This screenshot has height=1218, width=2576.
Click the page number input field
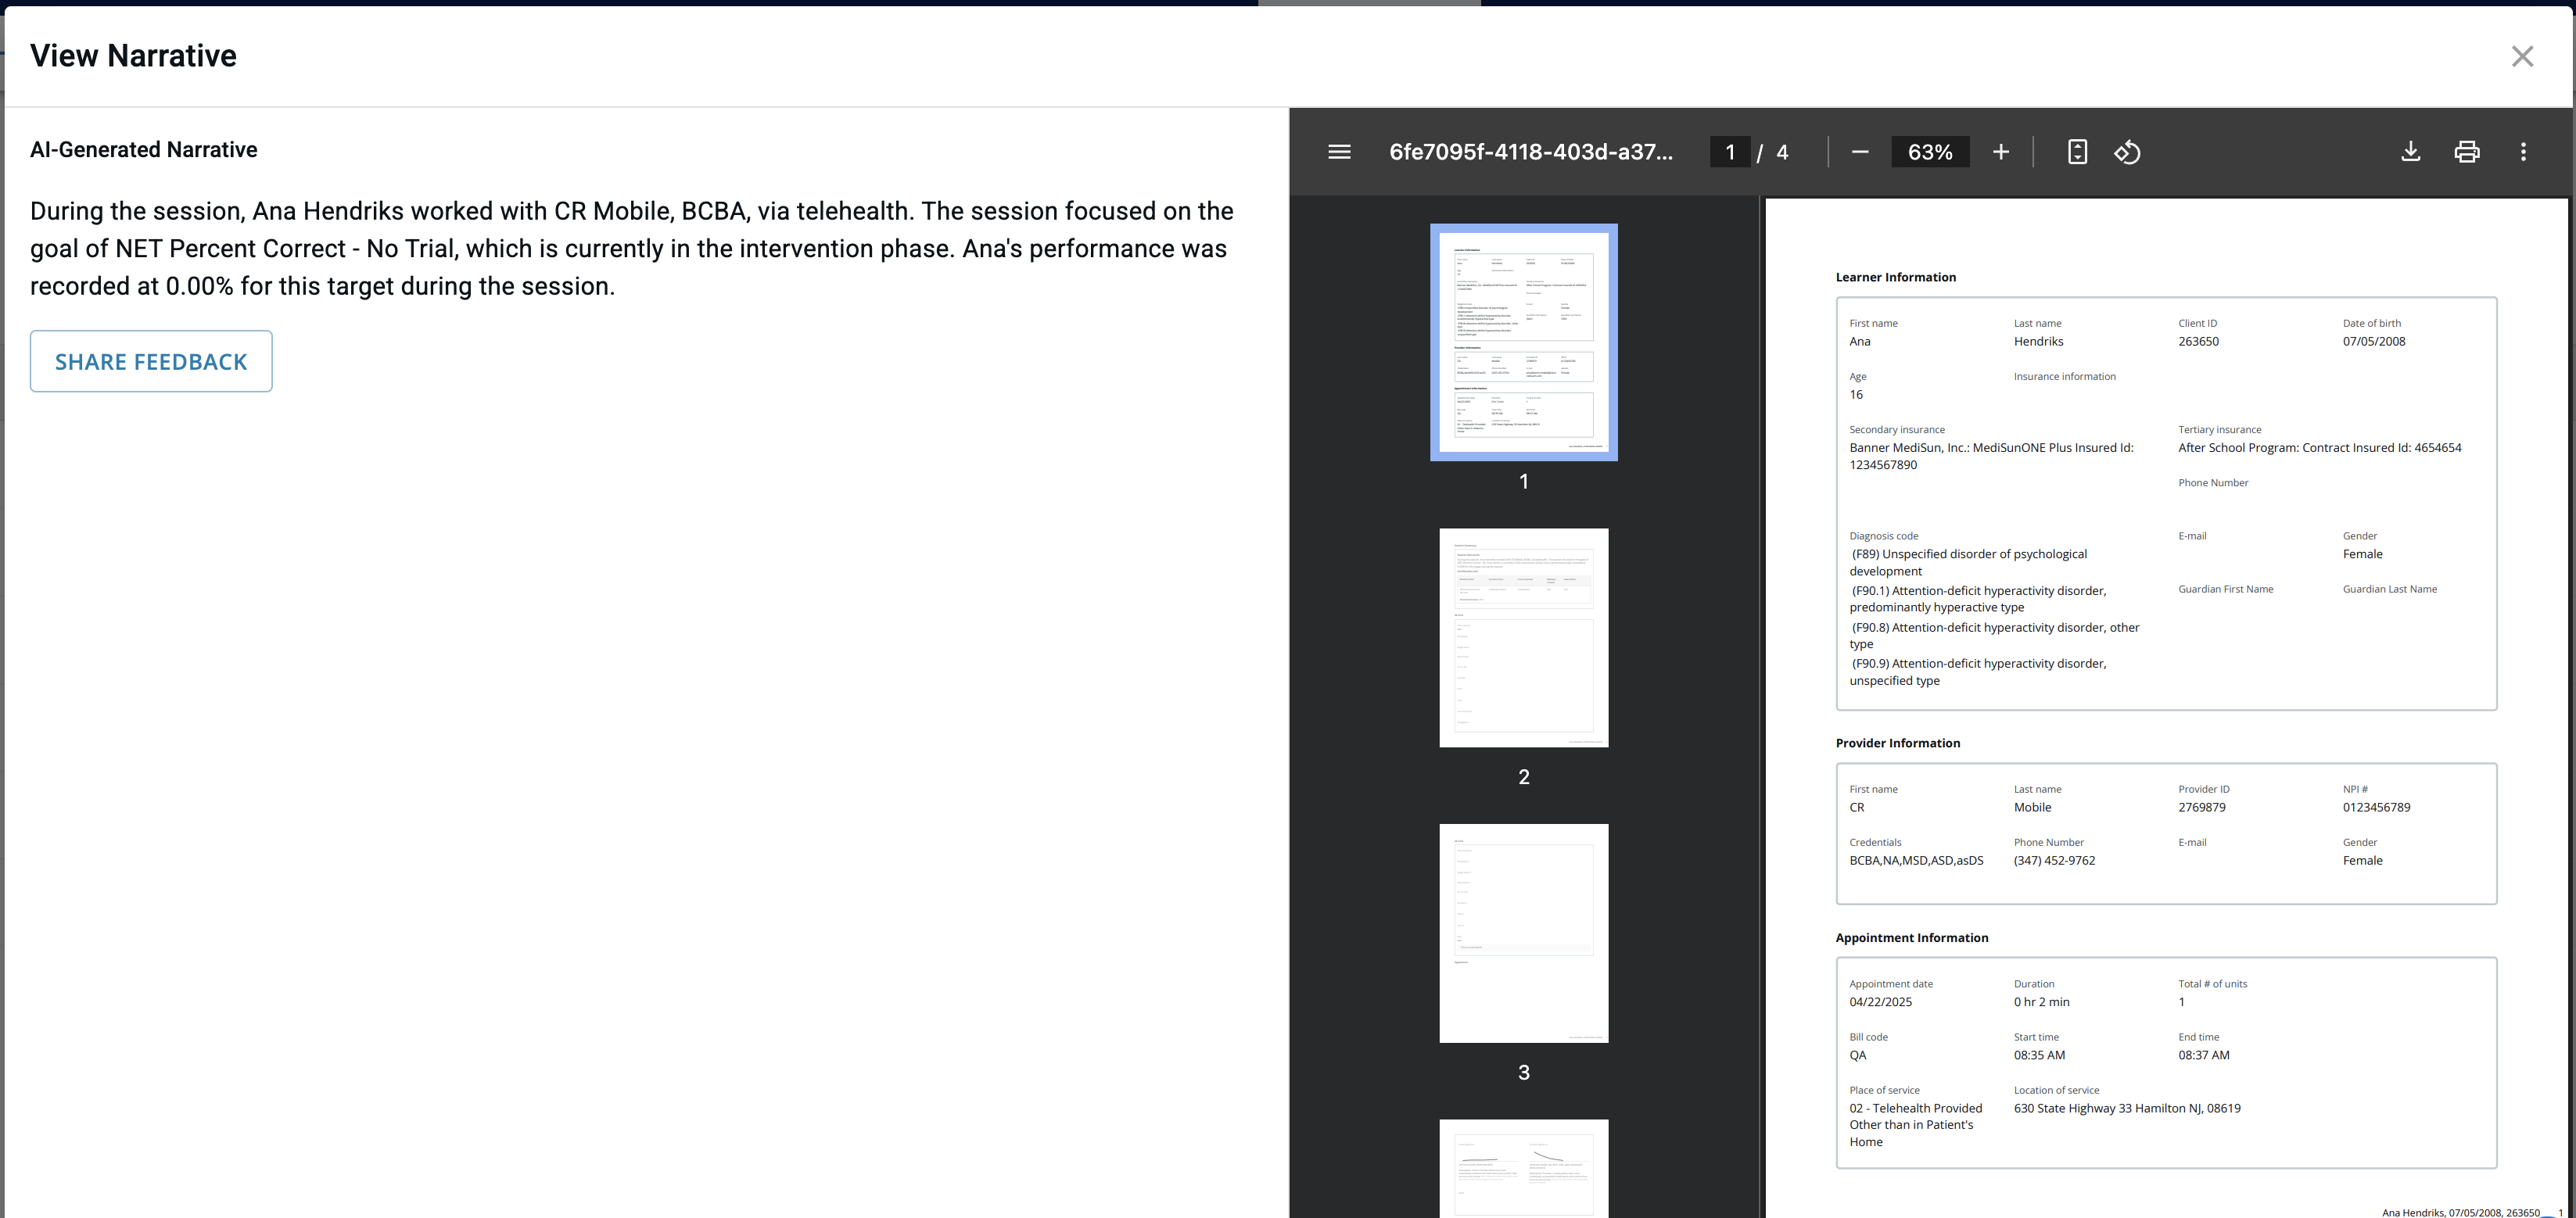[x=1730, y=152]
